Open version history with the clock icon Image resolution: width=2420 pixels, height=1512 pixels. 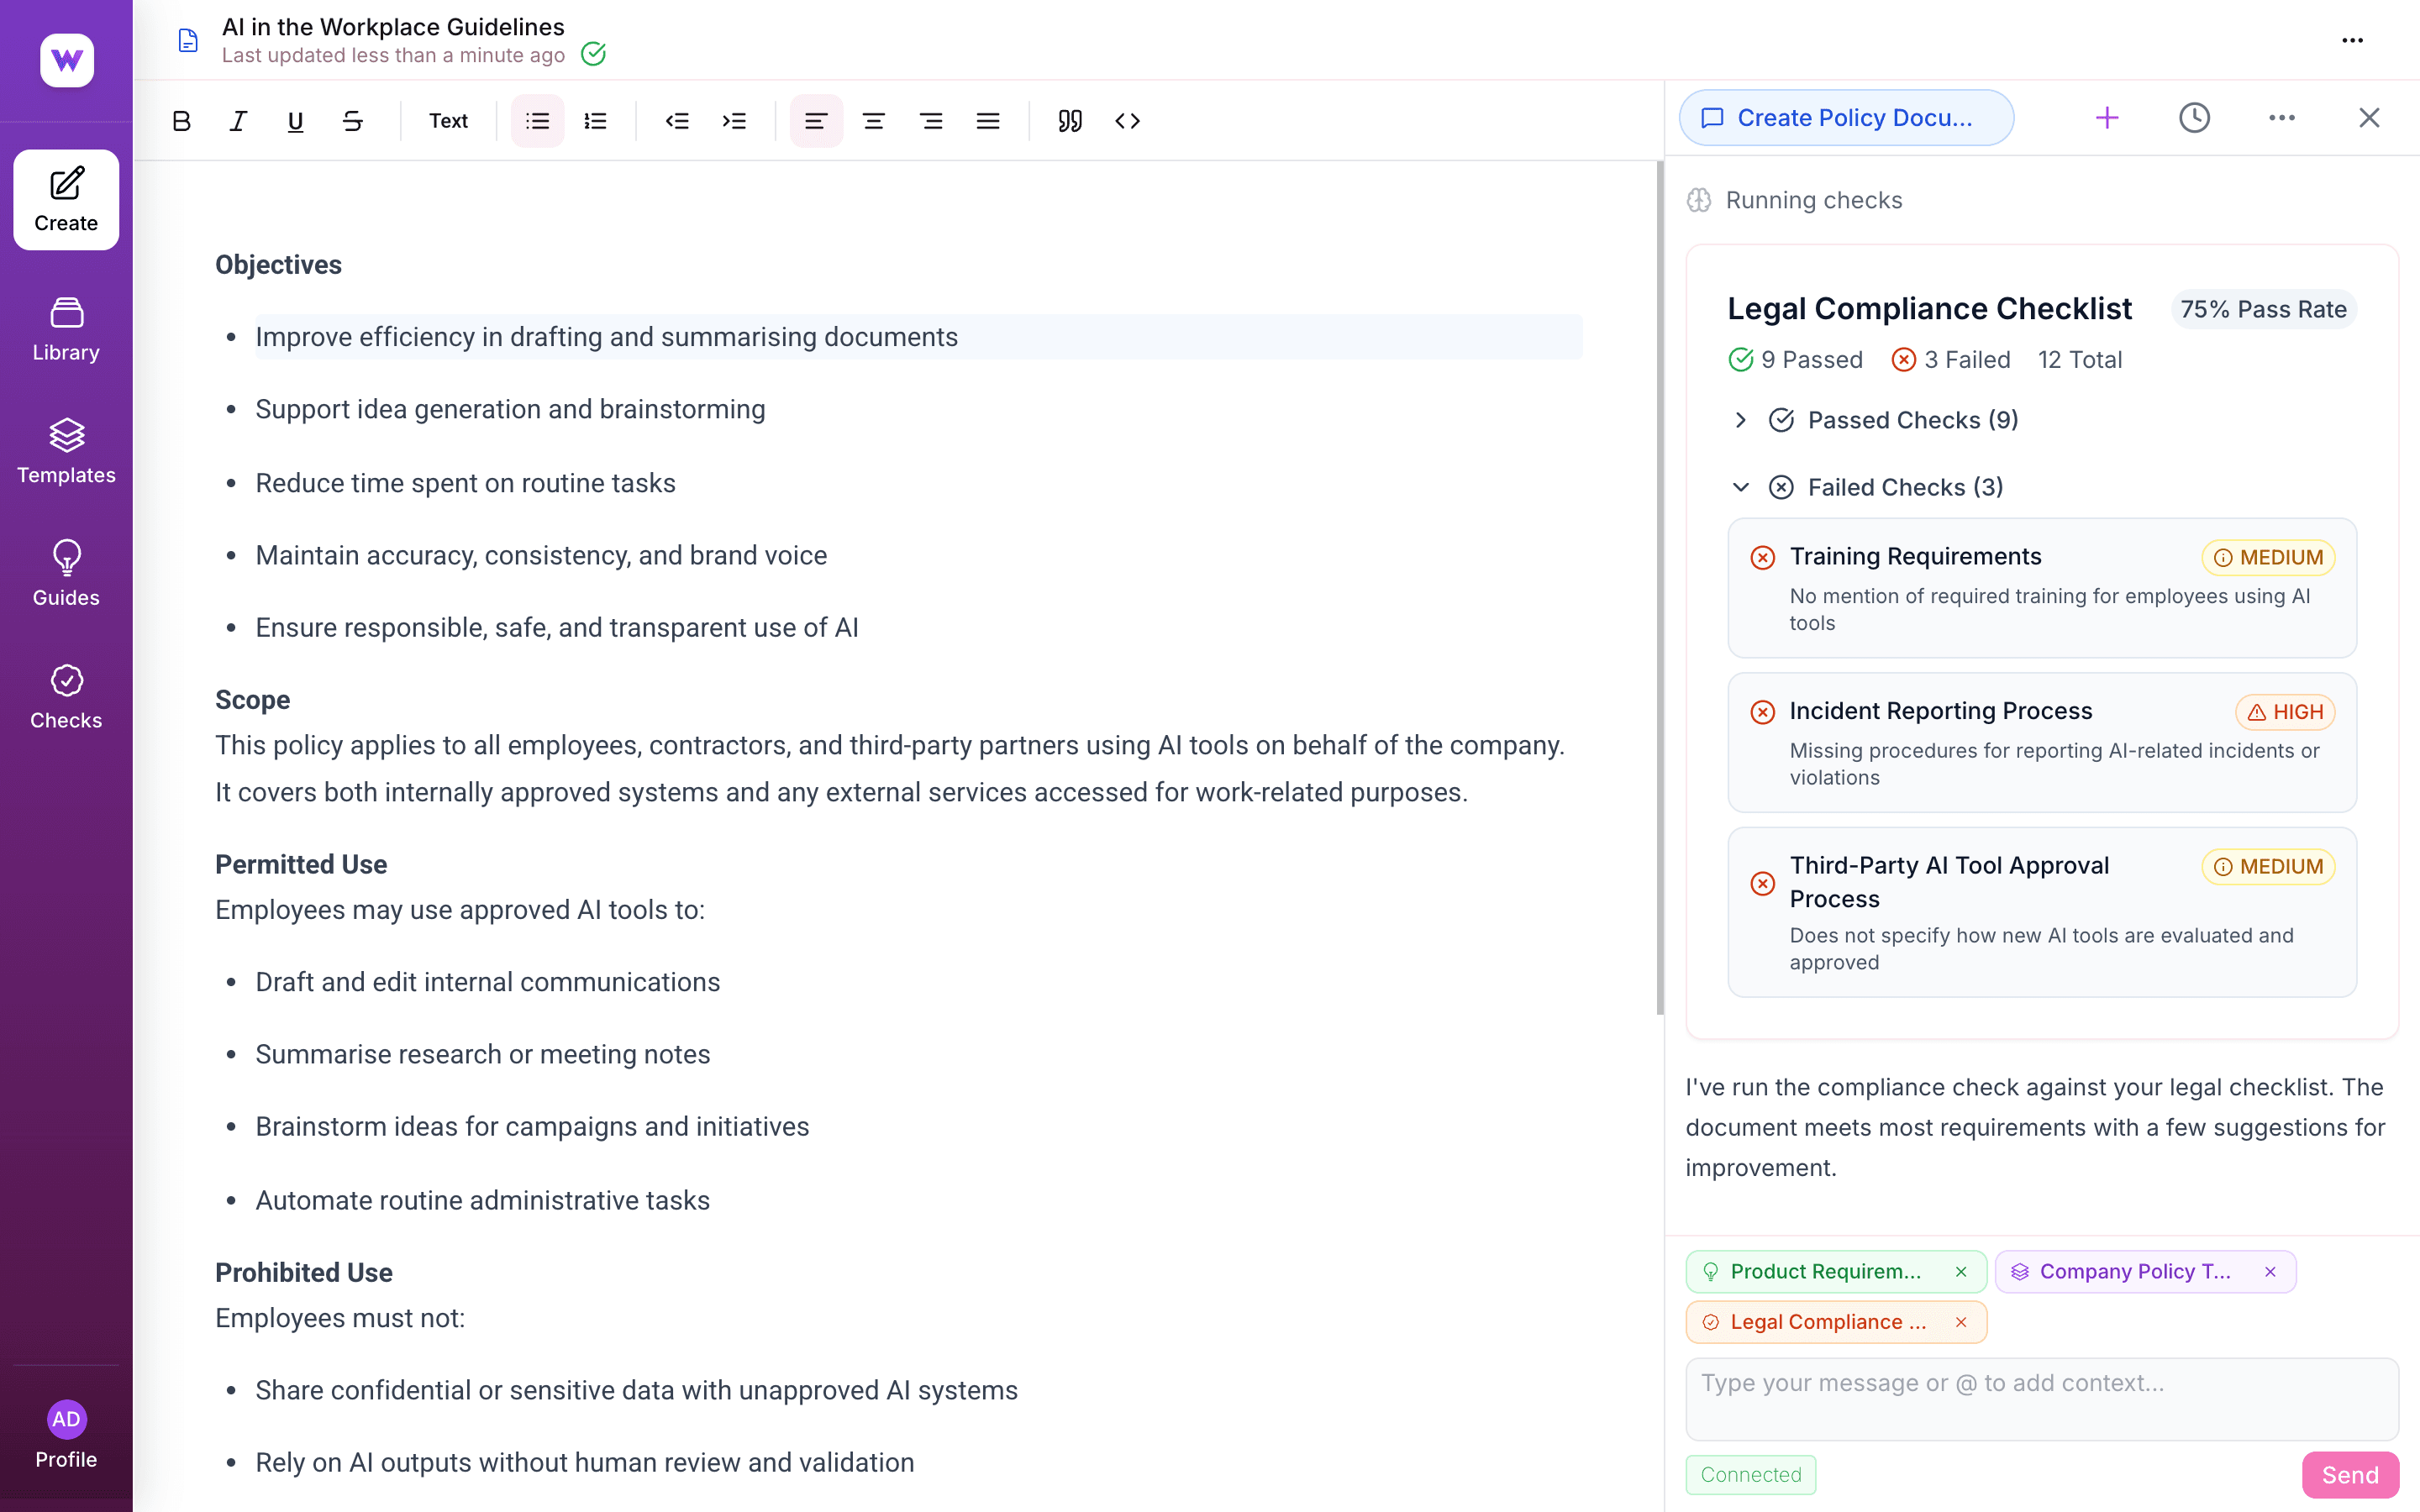(x=2194, y=117)
